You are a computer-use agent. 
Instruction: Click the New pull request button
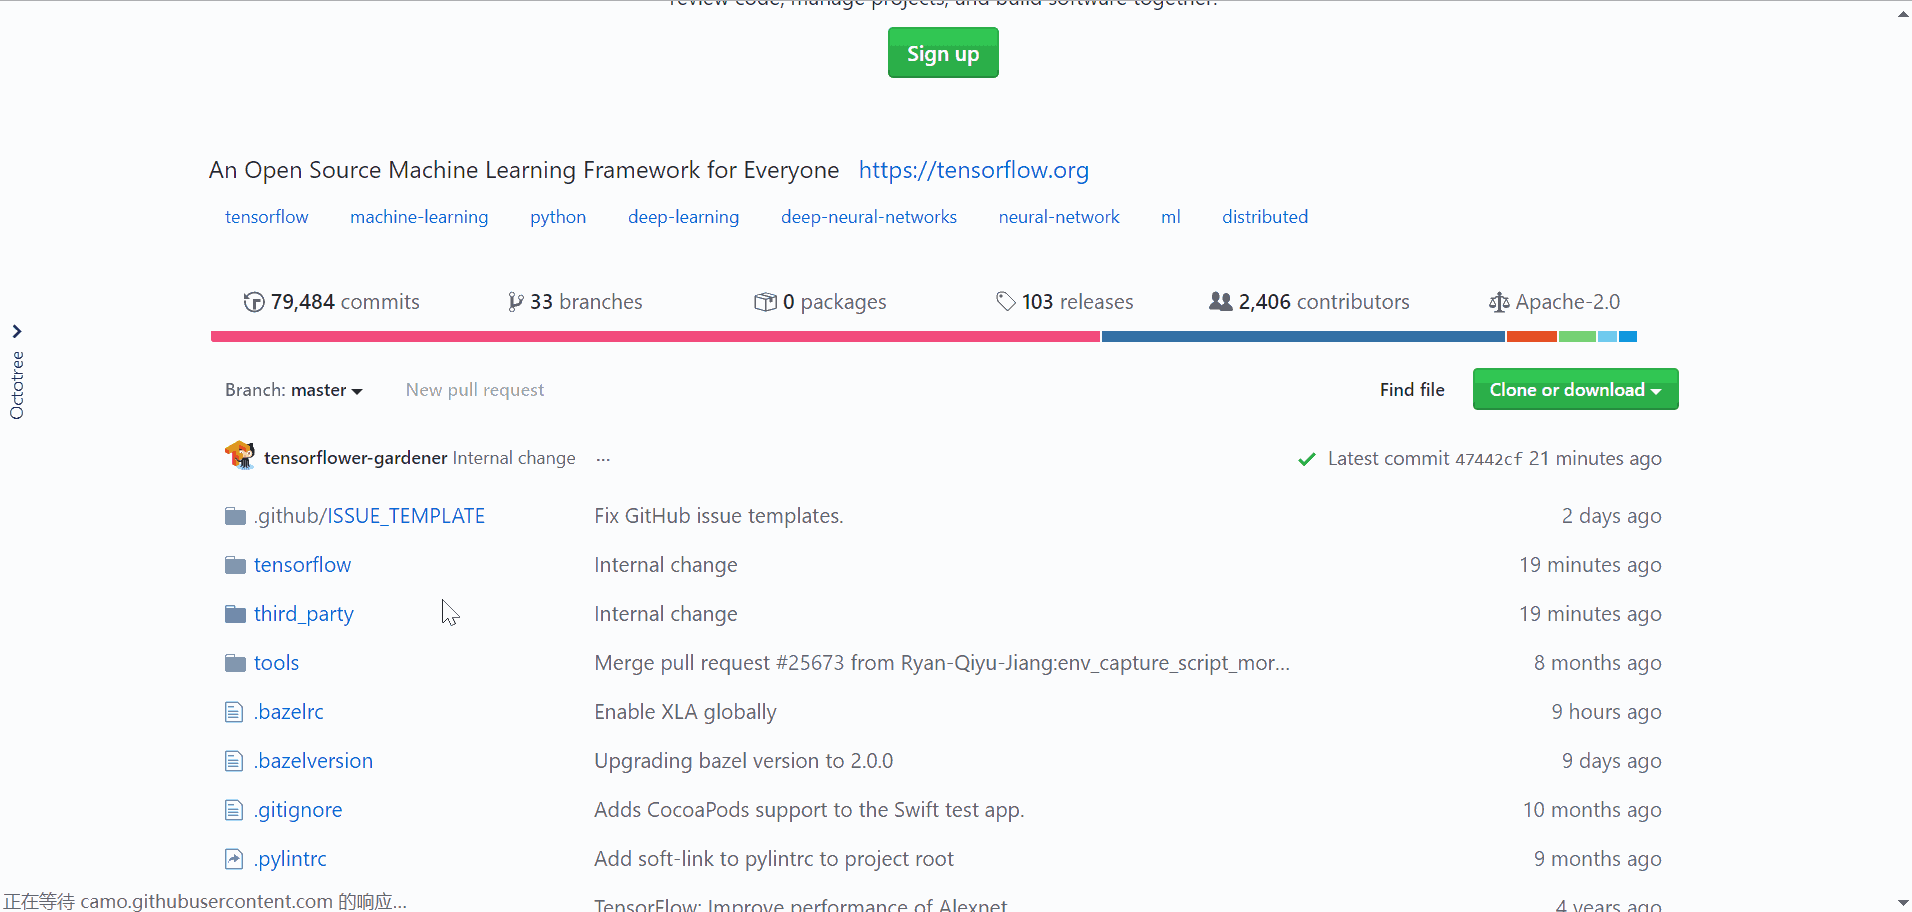(x=475, y=390)
